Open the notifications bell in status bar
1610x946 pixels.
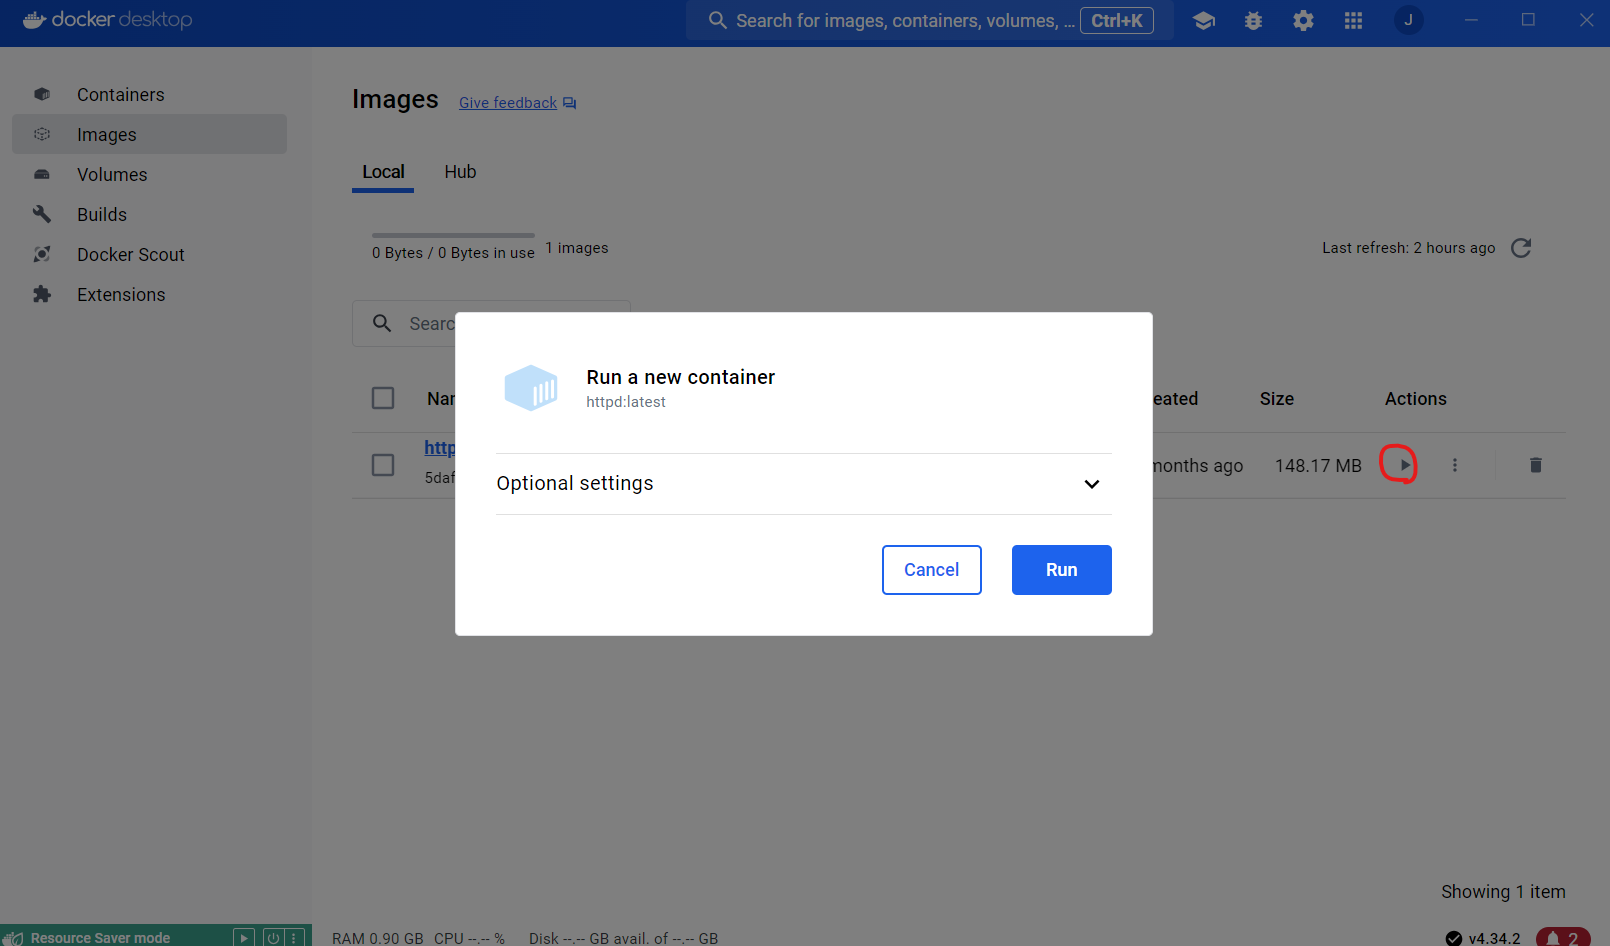click(x=1562, y=937)
